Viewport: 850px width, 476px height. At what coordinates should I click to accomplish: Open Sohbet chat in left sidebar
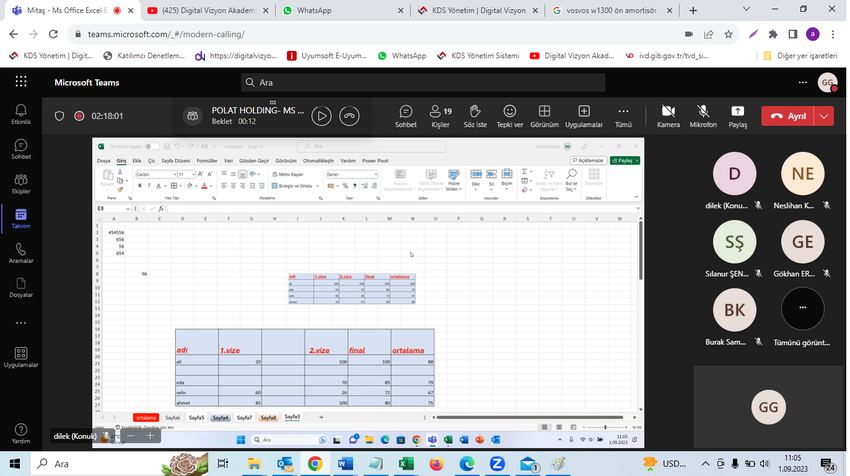(x=21, y=149)
